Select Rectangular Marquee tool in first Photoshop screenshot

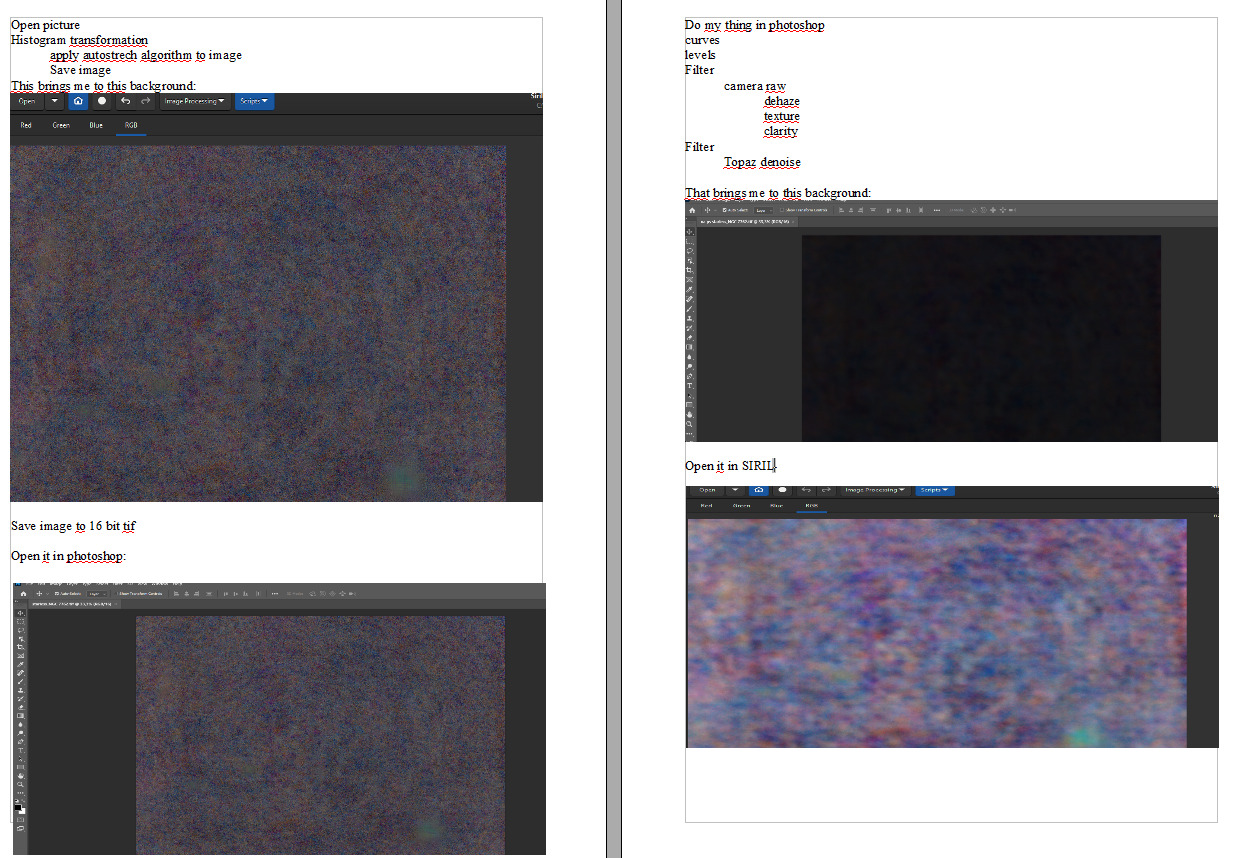pos(21,622)
